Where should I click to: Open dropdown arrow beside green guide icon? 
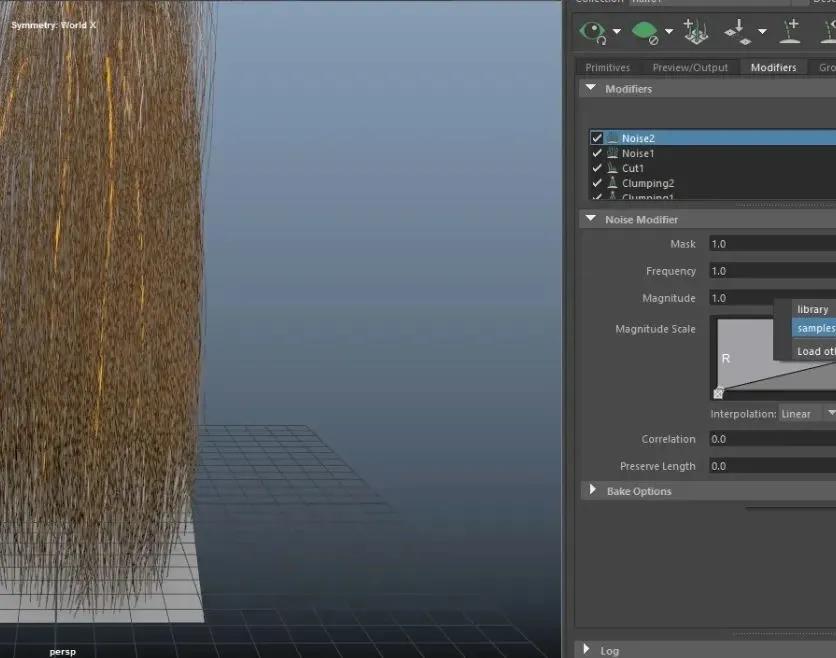click(669, 31)
